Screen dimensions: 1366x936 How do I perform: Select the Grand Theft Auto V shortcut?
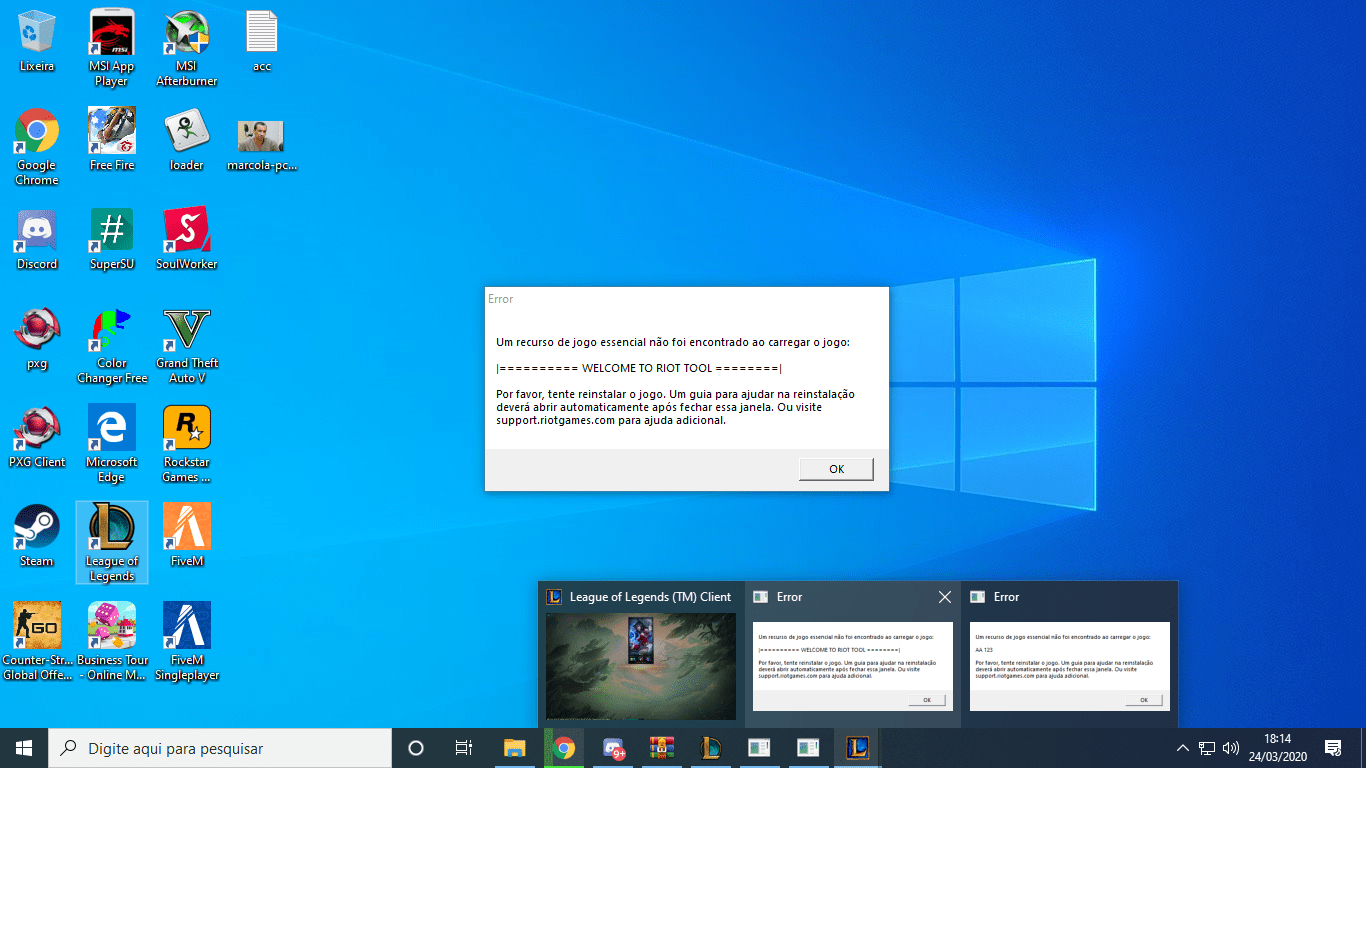click(187, 346)
